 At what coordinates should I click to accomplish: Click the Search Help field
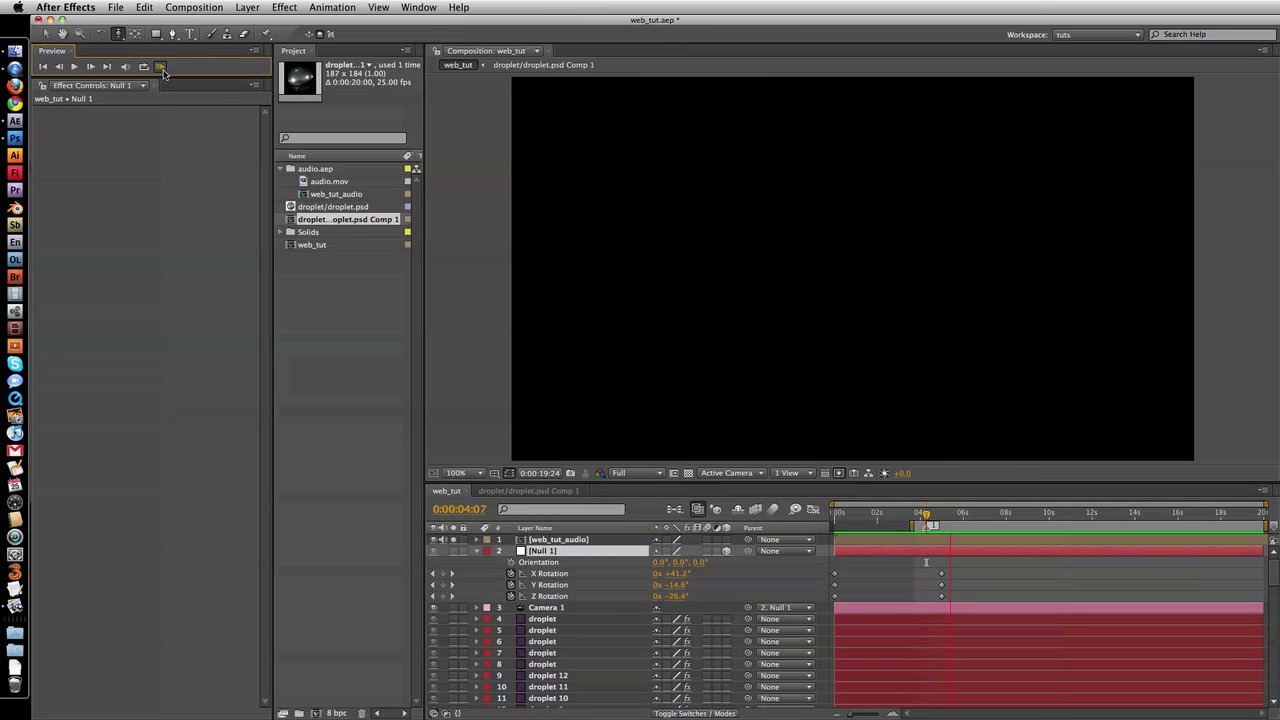(1212, 34)
